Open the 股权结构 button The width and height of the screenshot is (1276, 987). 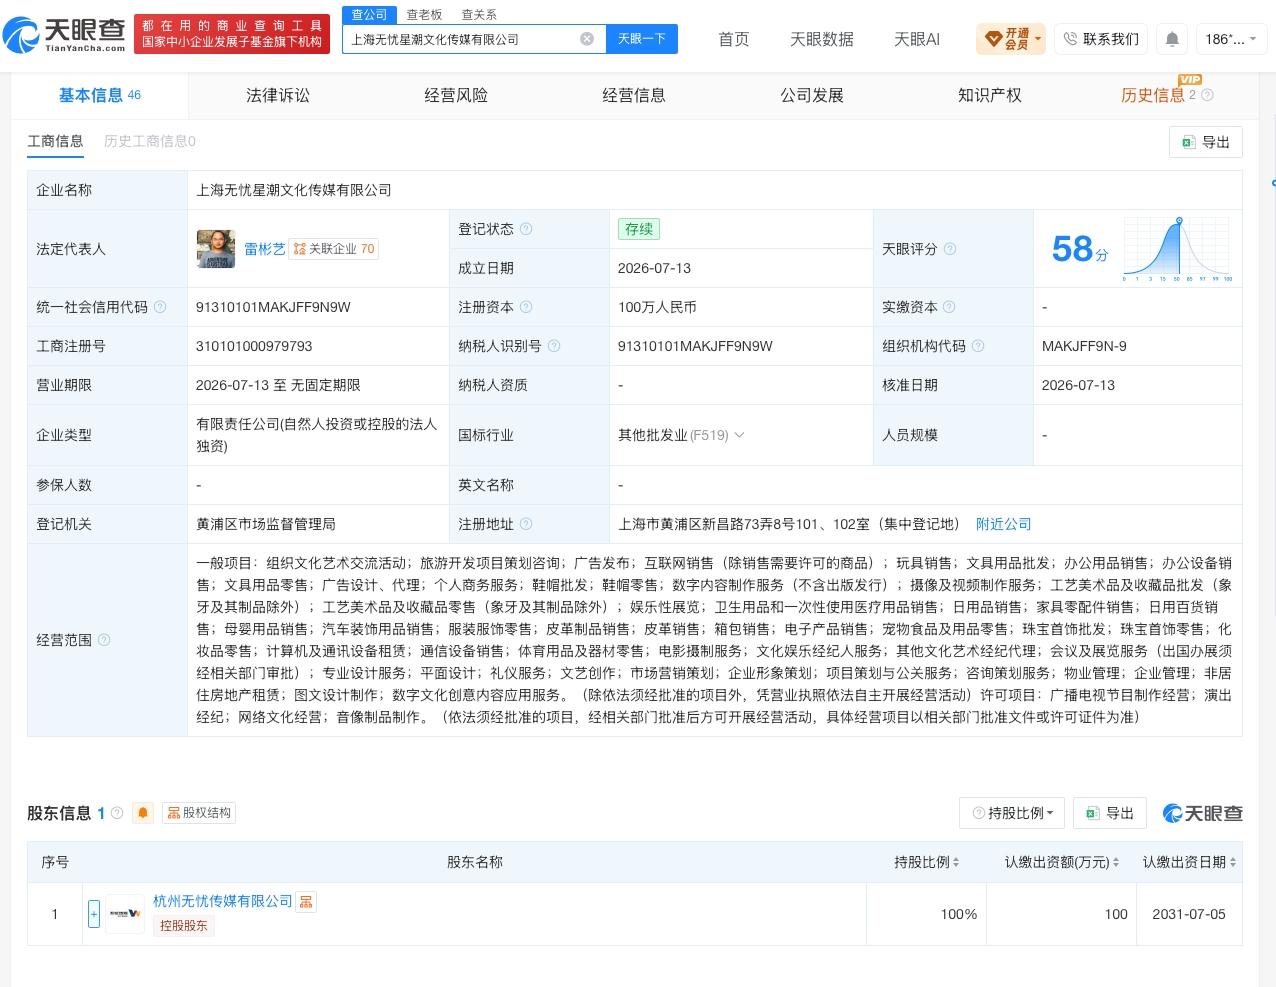tap(199, 813)
